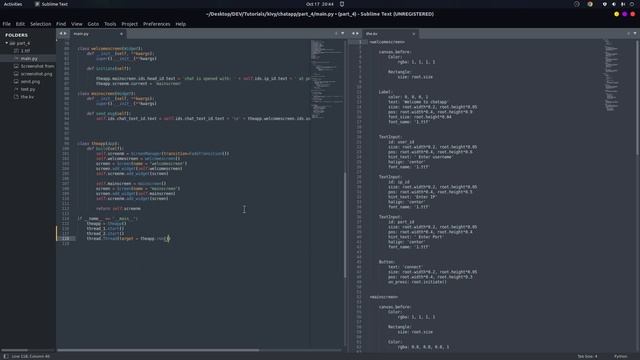Click the left pane horizontal scrollbar
This screenshot has width=640, height=360.
point(158,350)
